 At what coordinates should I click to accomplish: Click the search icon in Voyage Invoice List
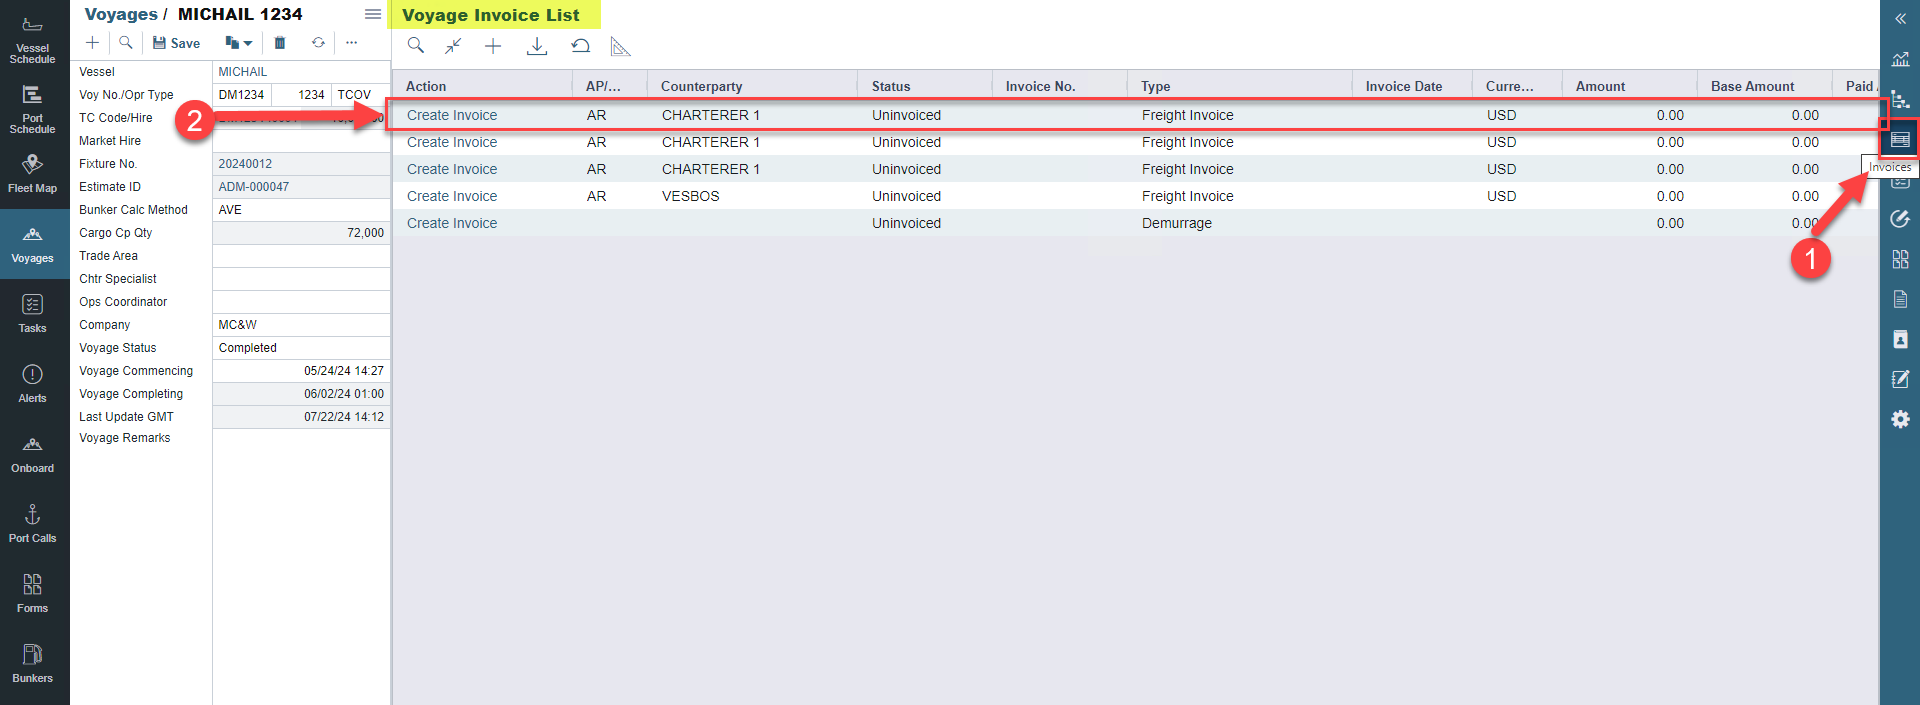[x=416, y=46]
